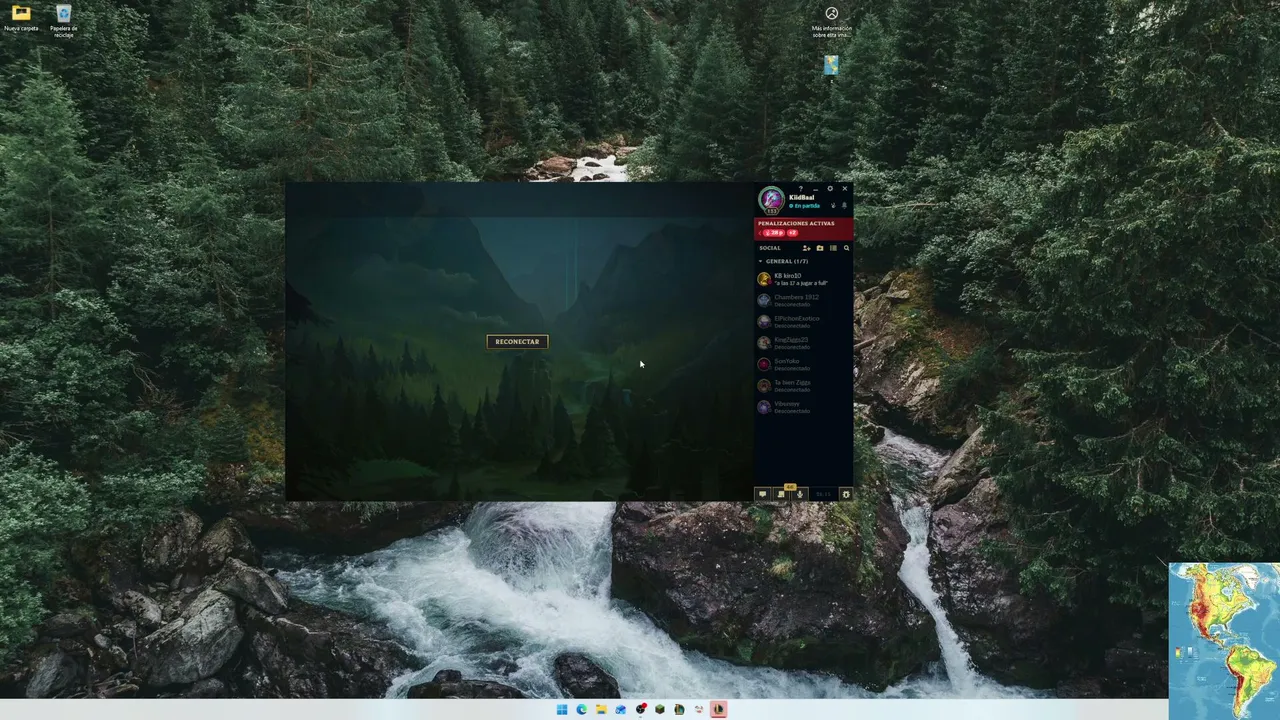1280x720 pixels.
Task: Select friend ElPichonExotico
Action: 804,321
